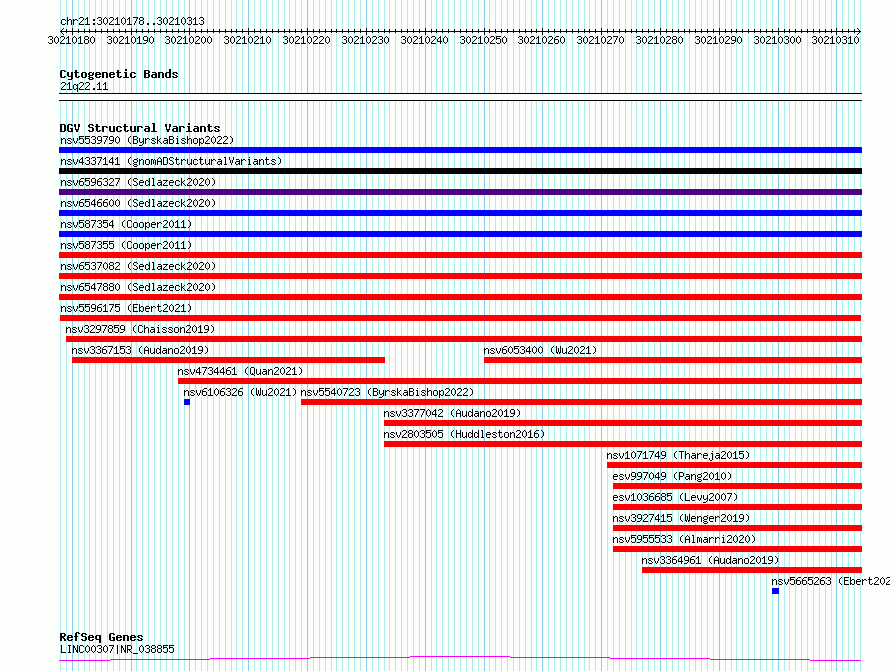The width and height of the screenshot is (890, 671).
Task: Click the nsv4337141 (gnomADStructuralVariants) label
Action: [171, 161]
